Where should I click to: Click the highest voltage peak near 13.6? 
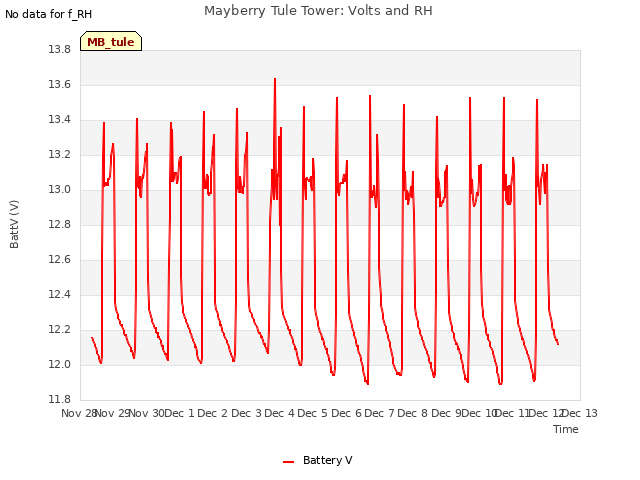click(275, 79)
